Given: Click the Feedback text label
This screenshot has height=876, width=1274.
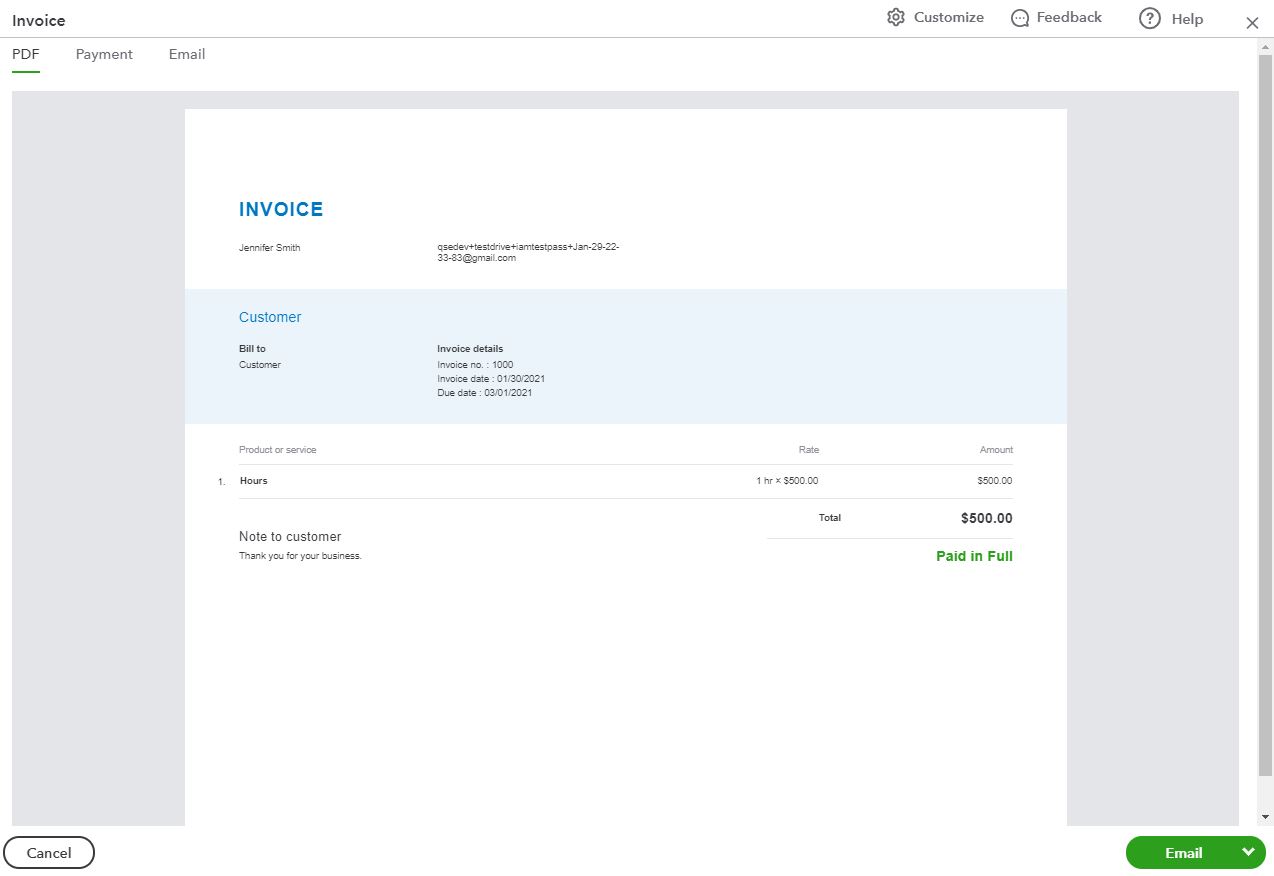Looking at the screenshot, I should (1069, 18).
